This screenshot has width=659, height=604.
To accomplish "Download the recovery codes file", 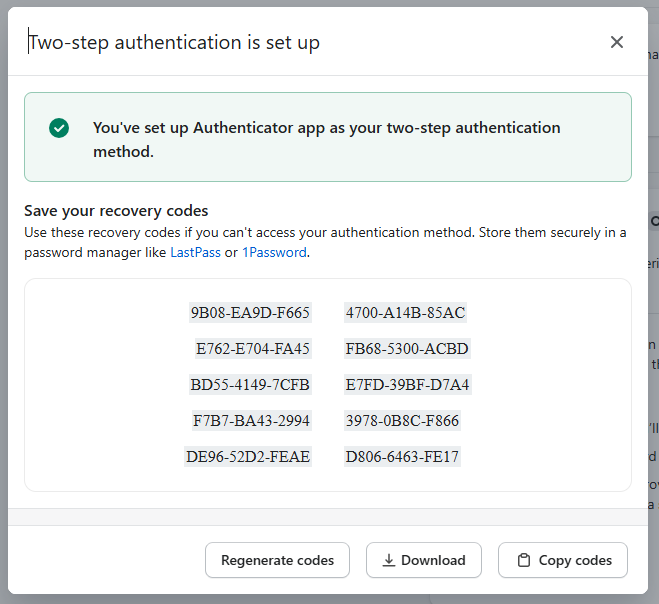I will [x=424, y=560].
